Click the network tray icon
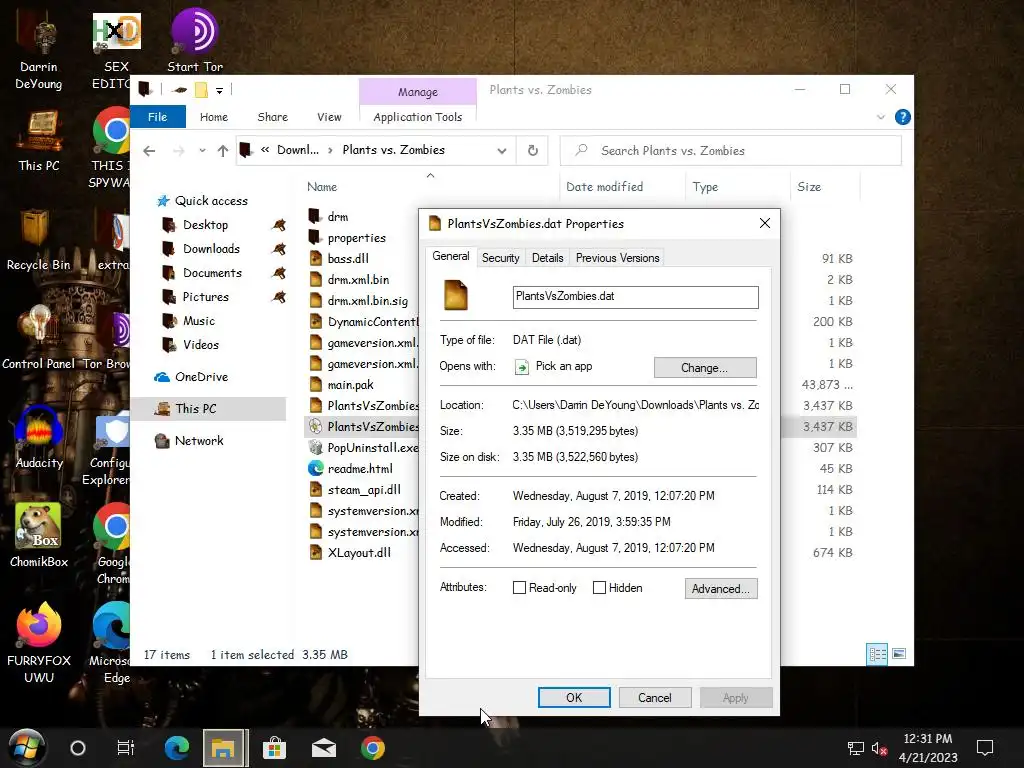1024x768 pixels. point(856,748)
